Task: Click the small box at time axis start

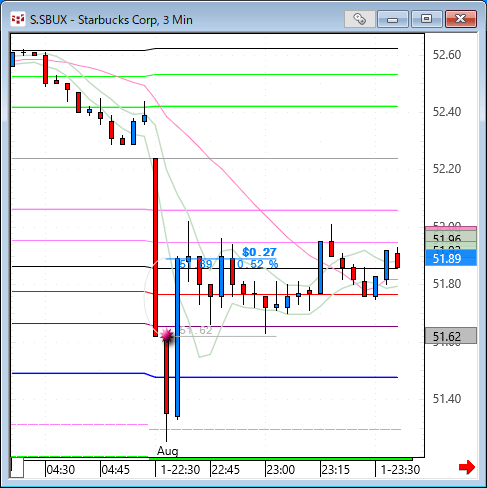Action: [x=17, y=468]
